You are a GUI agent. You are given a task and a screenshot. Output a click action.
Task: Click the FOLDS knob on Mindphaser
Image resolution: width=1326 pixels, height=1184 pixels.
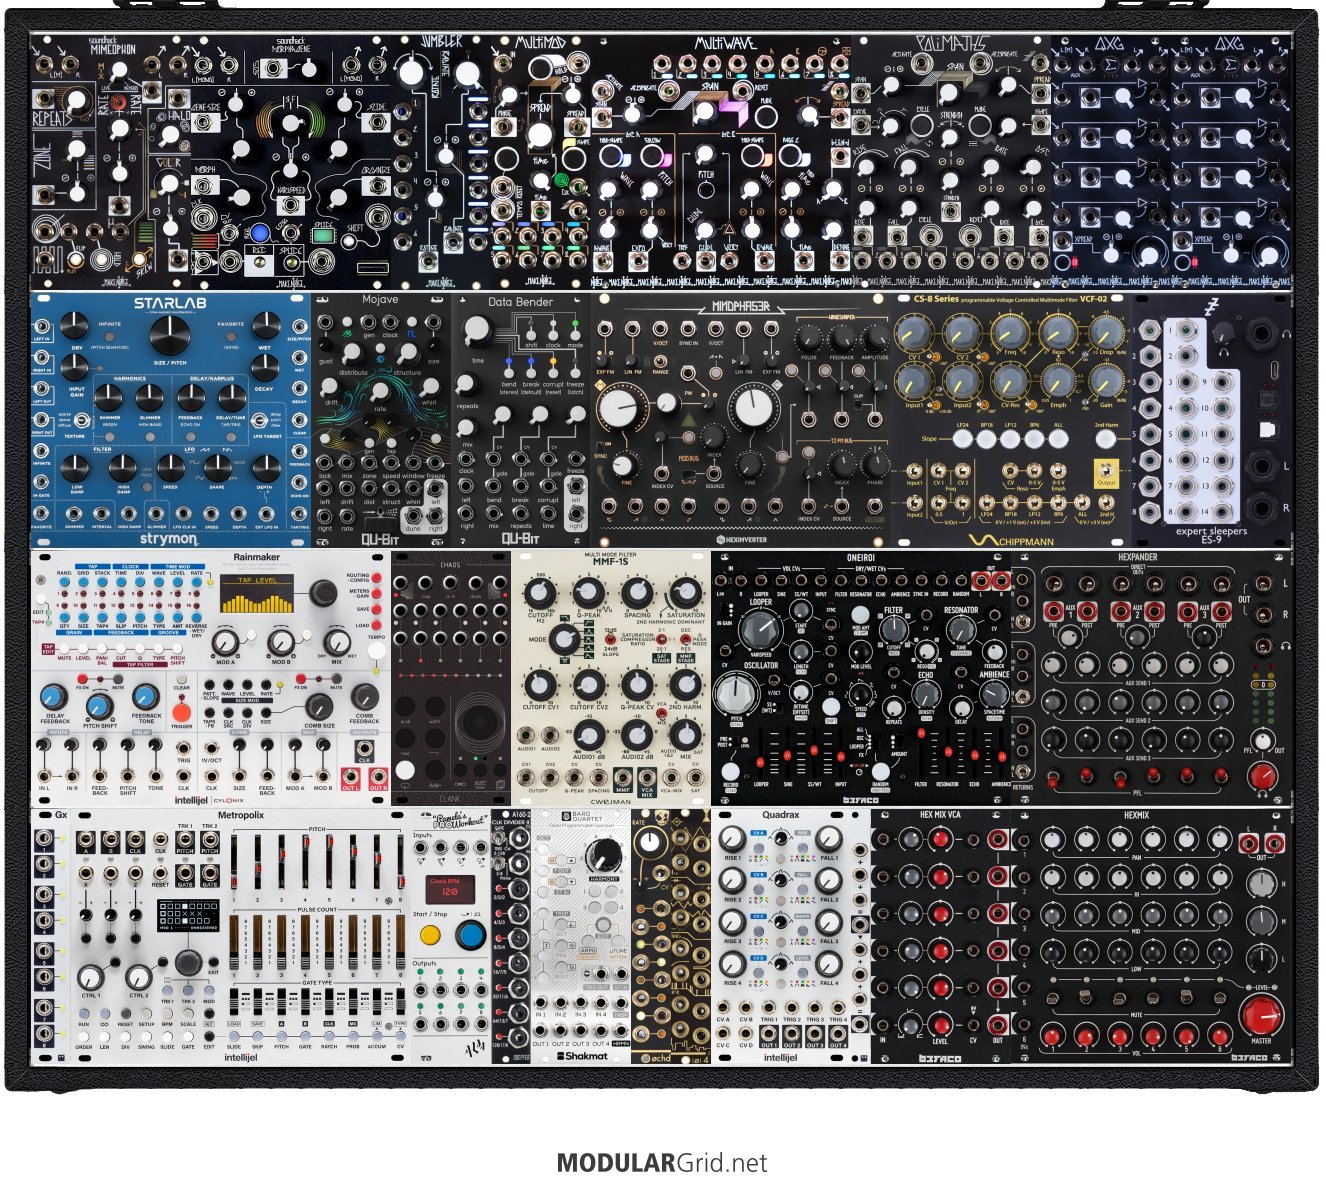pyautogui.click(x=808, y=337)
